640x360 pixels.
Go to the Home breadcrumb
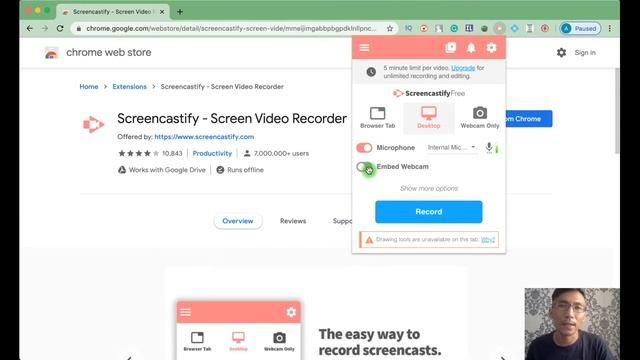tap(89, 87)
